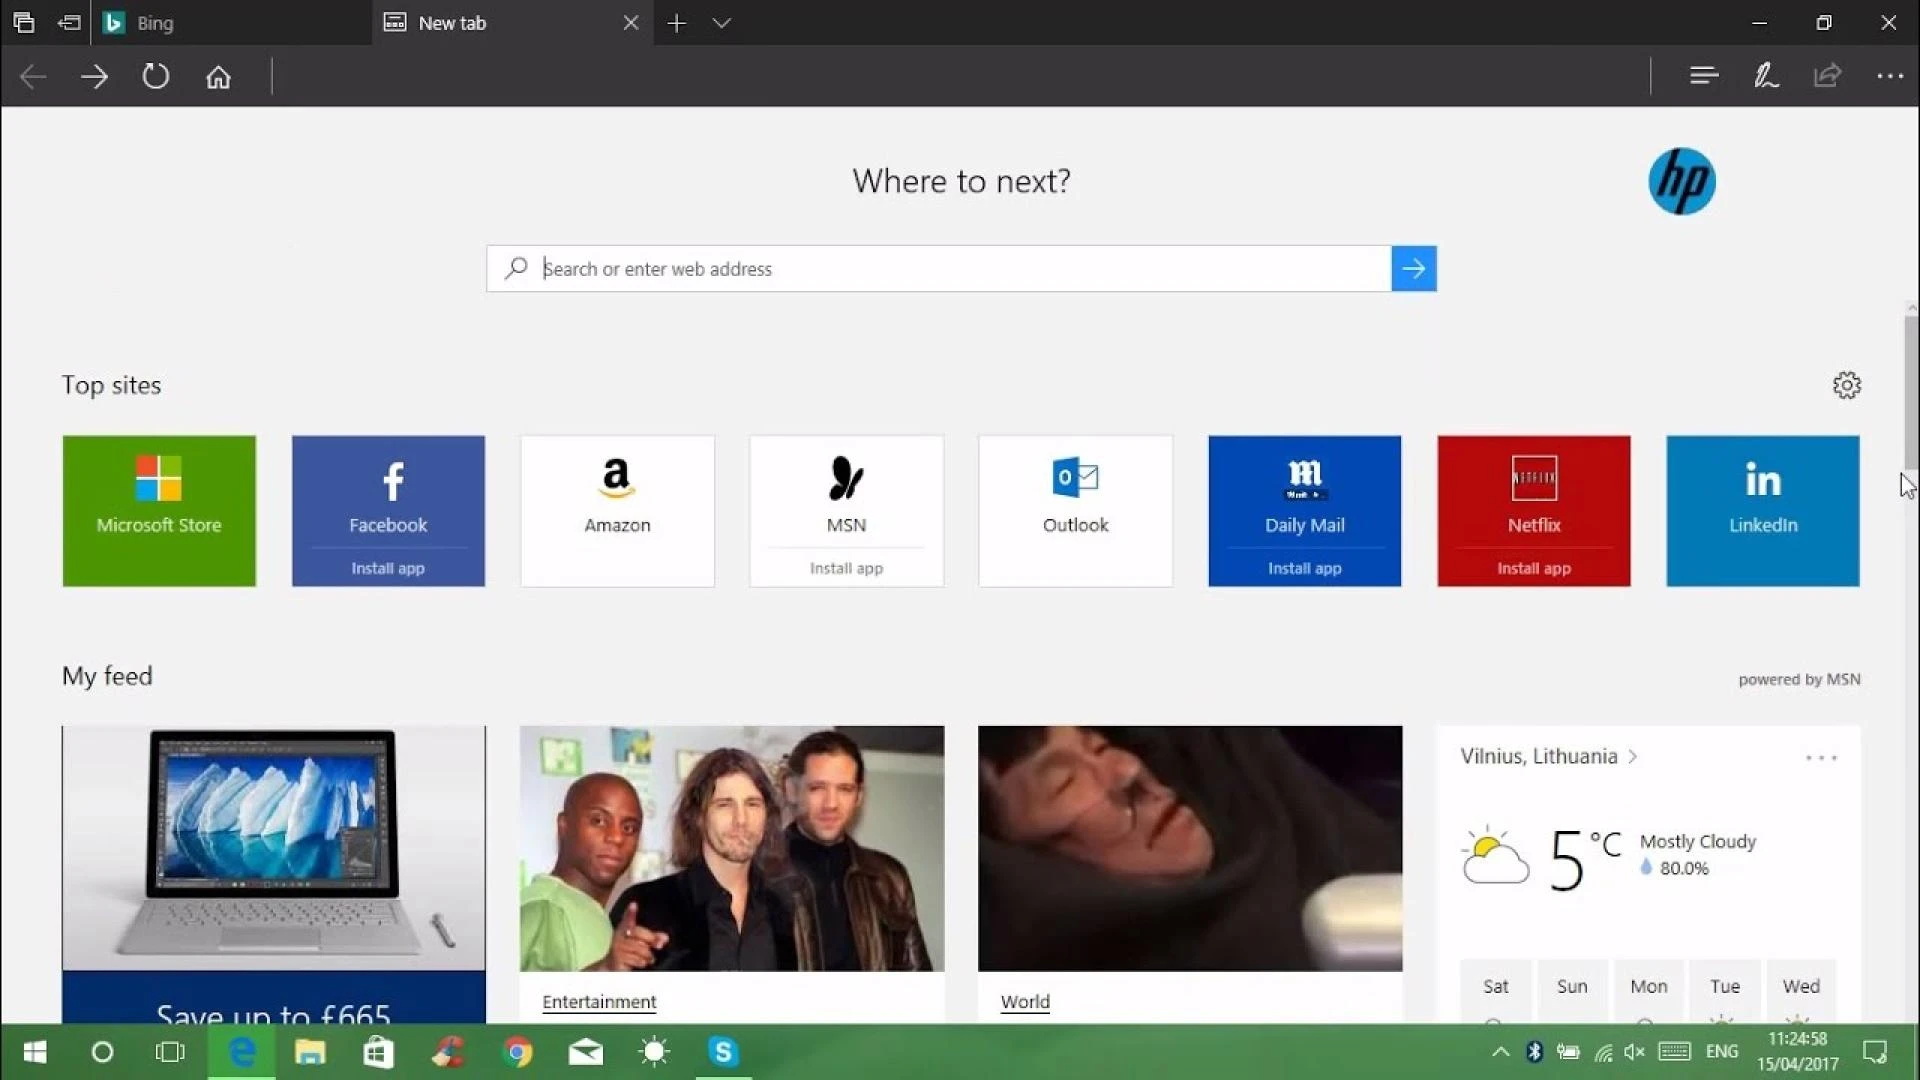Refresh the current page
The width and height of the screenshot is (1920, 1080).
(x=156, y=77)
